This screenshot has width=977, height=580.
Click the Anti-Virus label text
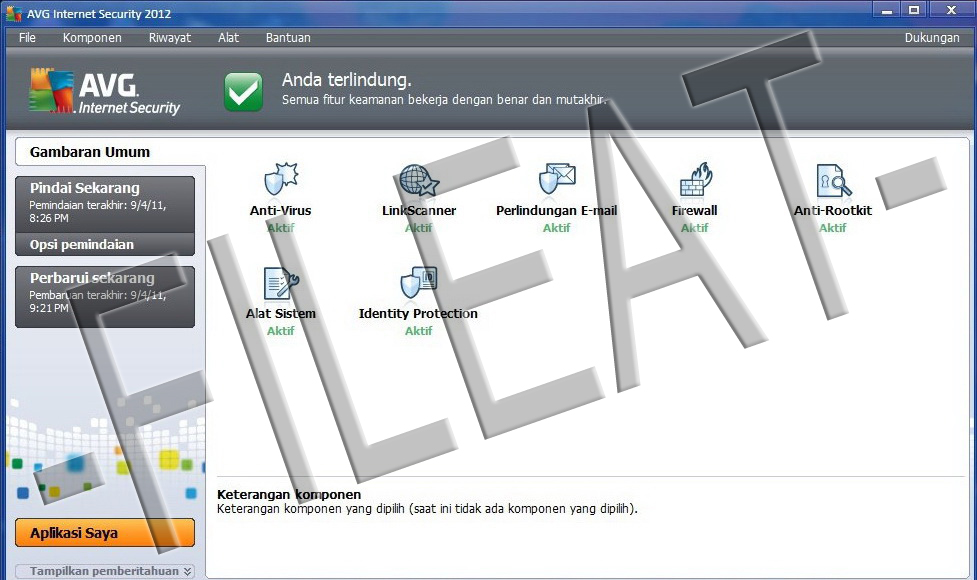pyautogui.click(x=280, y=211)
